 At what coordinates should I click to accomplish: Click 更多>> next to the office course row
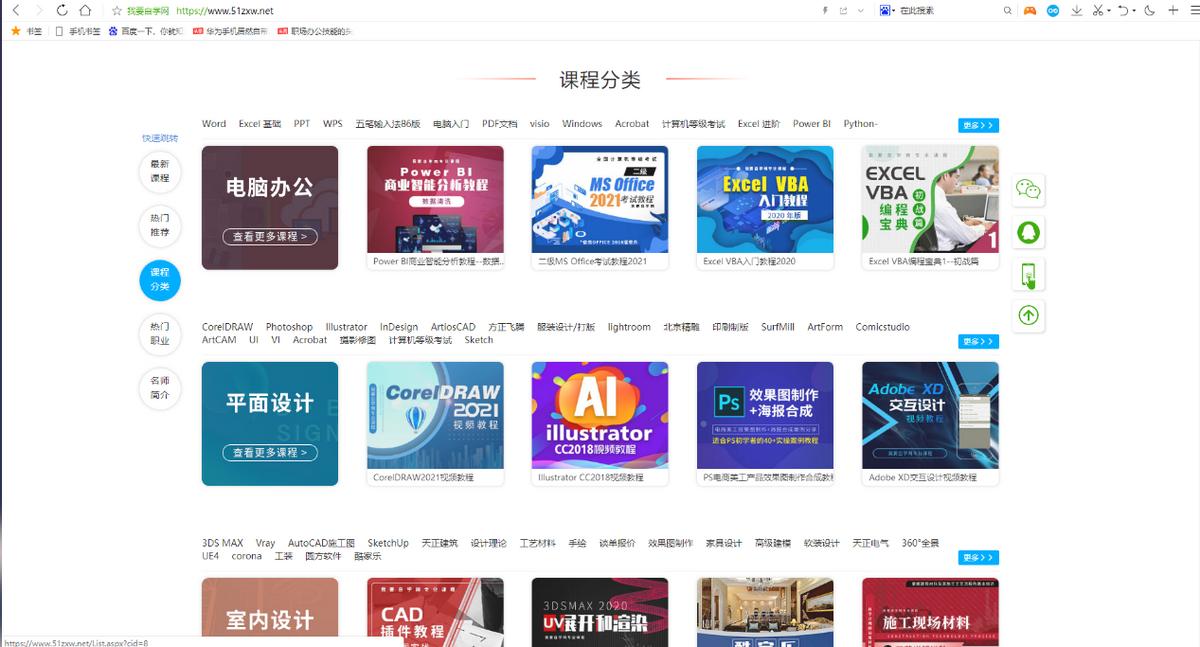(x=980, y=124)
